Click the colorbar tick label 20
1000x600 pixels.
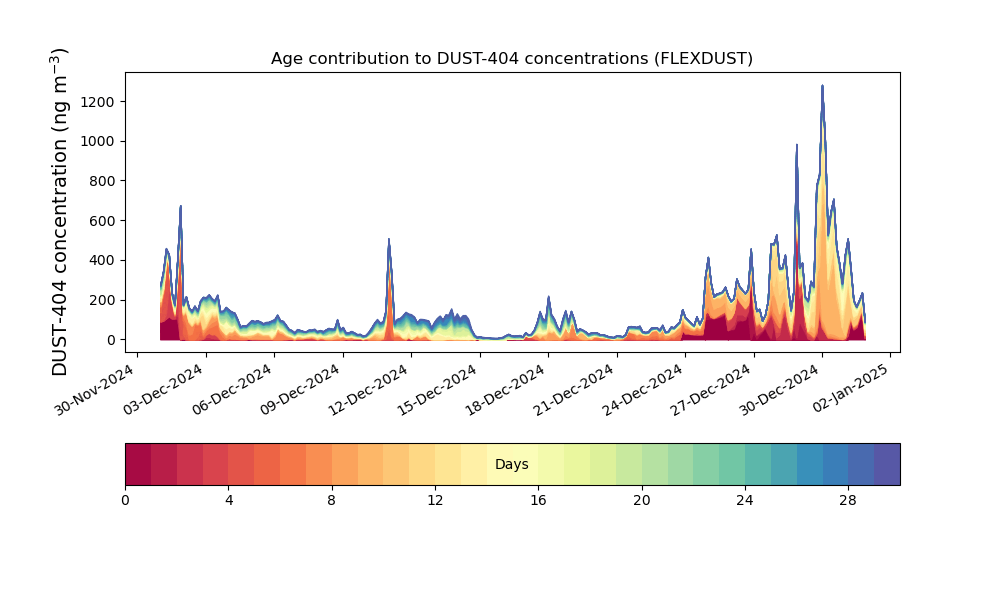point(642,501)
